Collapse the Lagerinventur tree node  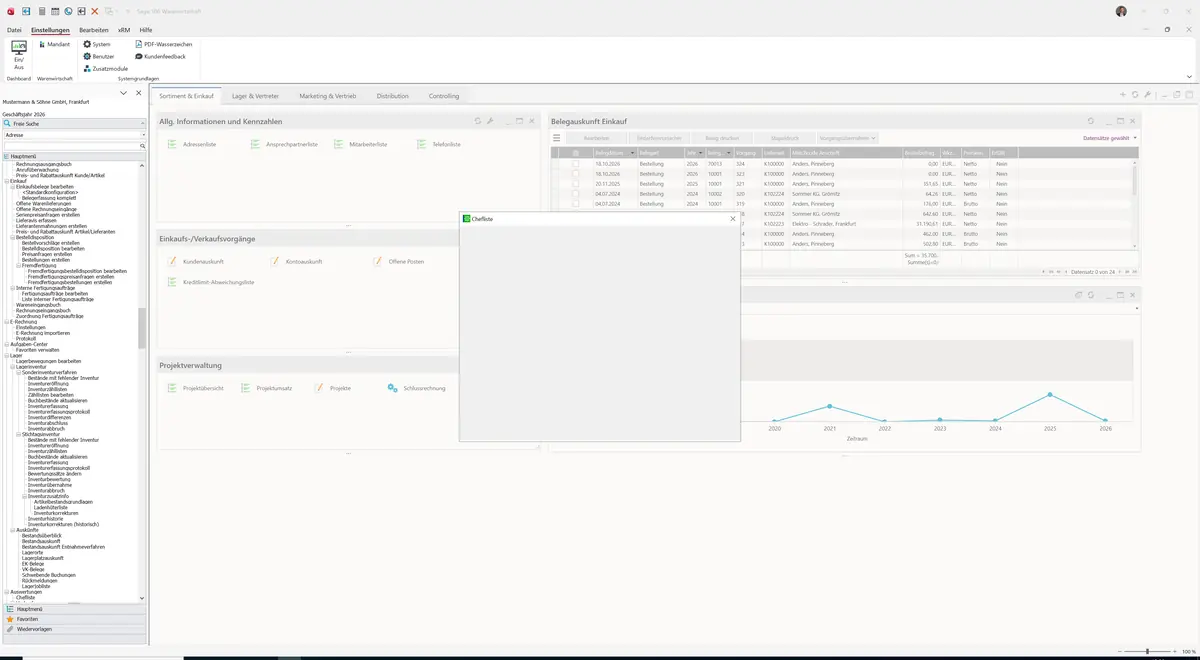click(13, 366)
